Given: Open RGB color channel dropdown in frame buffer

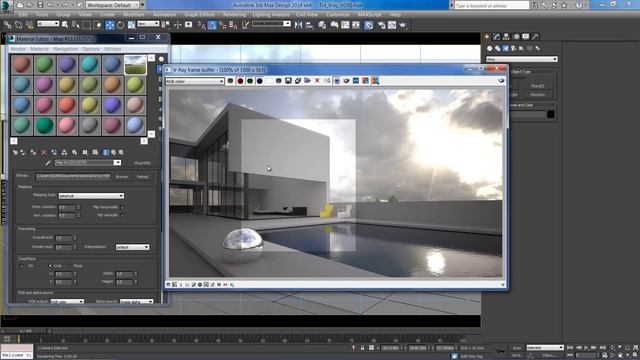Looking at the screenshot, I should tap(195, 81).
